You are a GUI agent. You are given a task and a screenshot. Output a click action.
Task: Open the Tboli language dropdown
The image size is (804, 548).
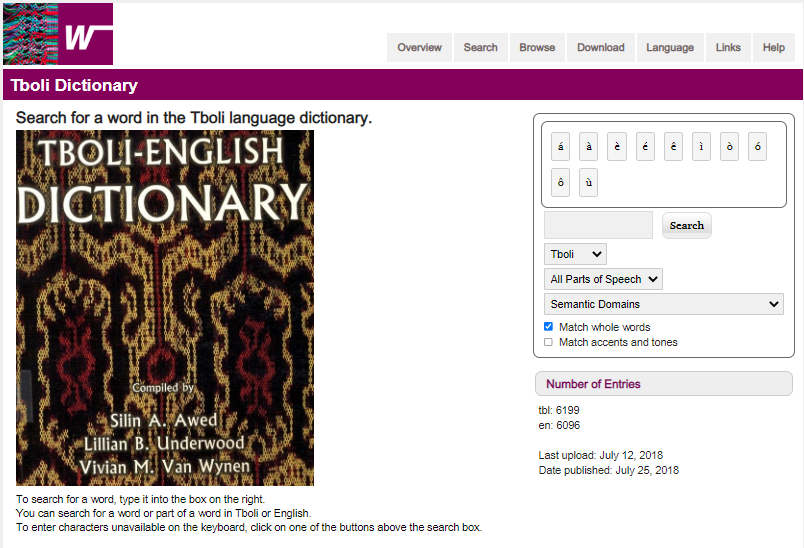575,254
